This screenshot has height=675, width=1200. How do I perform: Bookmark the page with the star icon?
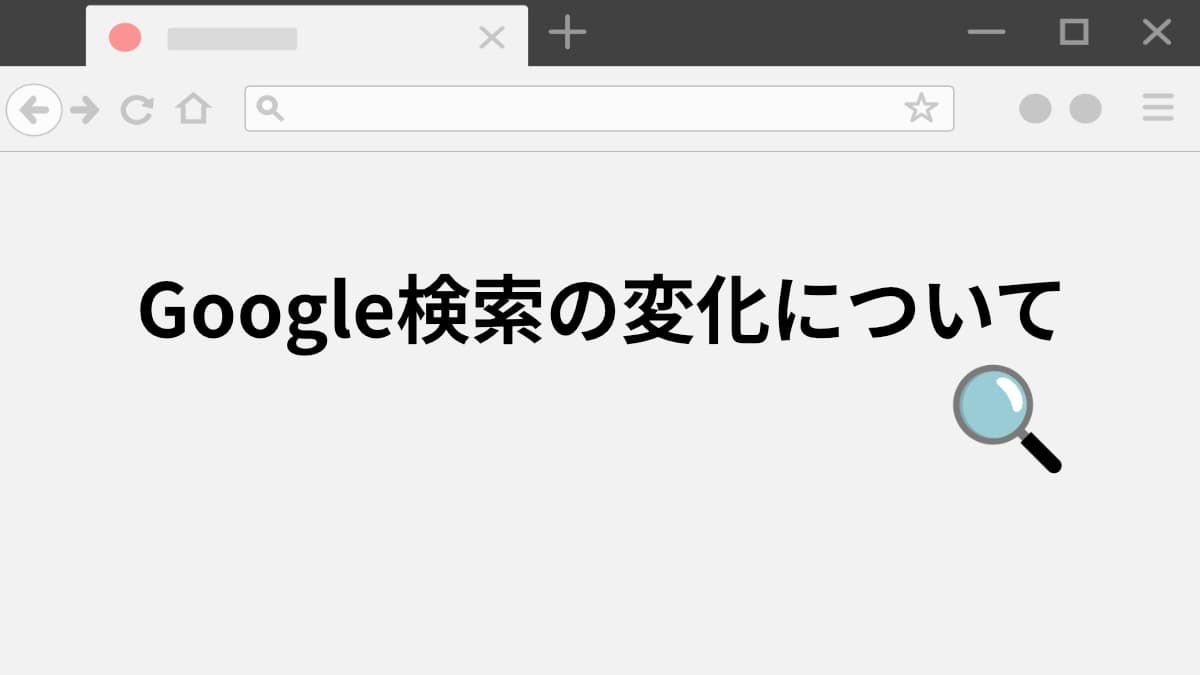(x=921, y=108)
